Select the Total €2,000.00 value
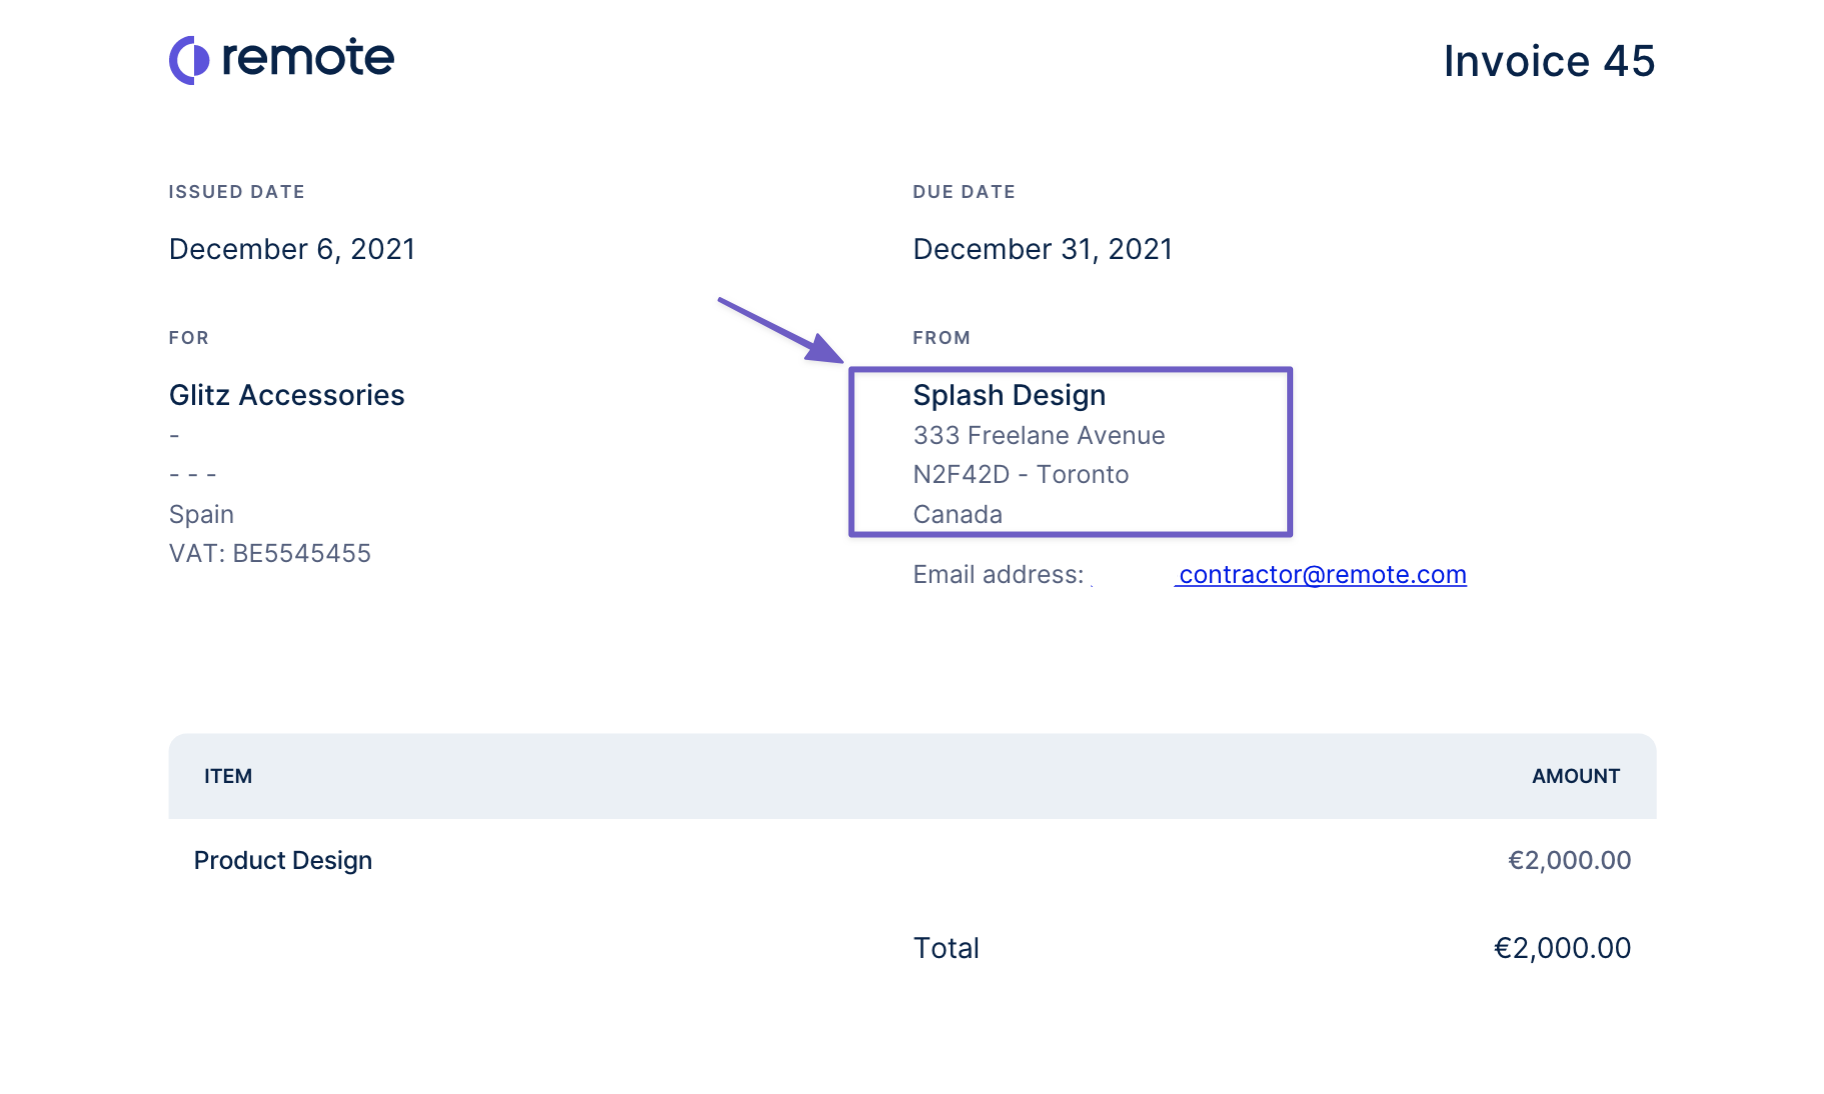Viewport: 1824px width, 1094px height. click(x=1562, y=948)
